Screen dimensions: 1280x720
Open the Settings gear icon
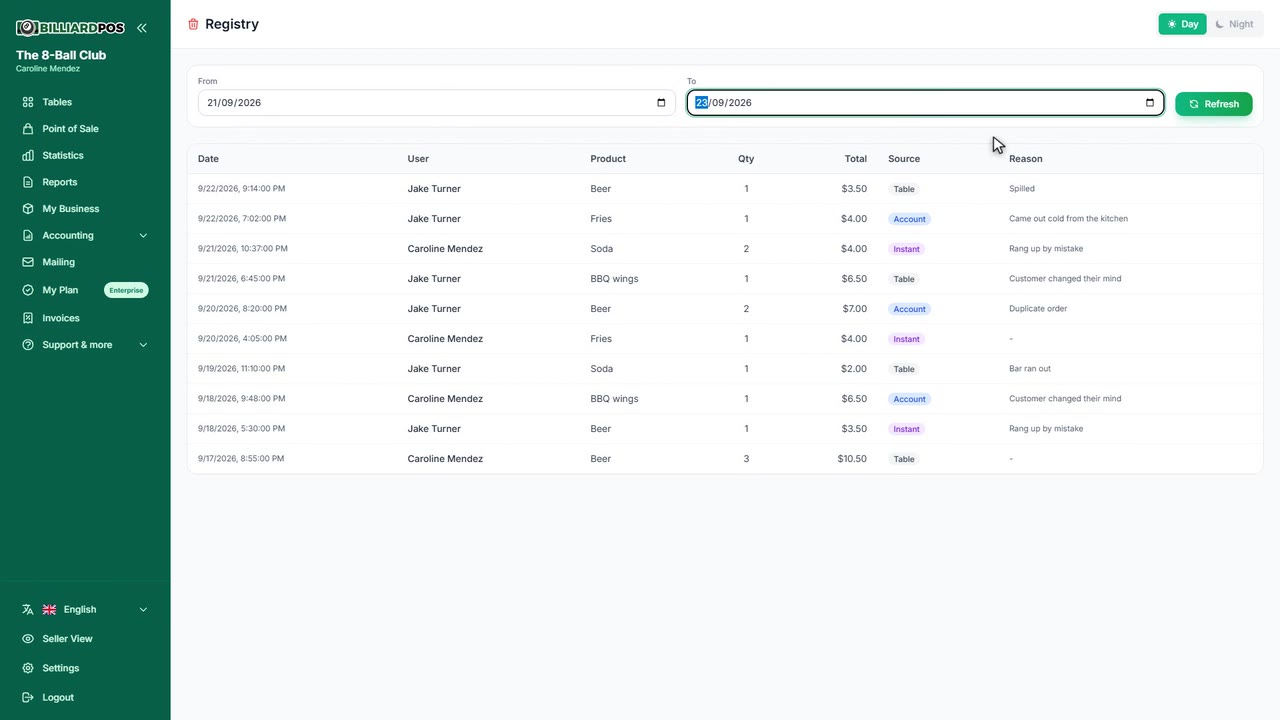coord(28,668)
